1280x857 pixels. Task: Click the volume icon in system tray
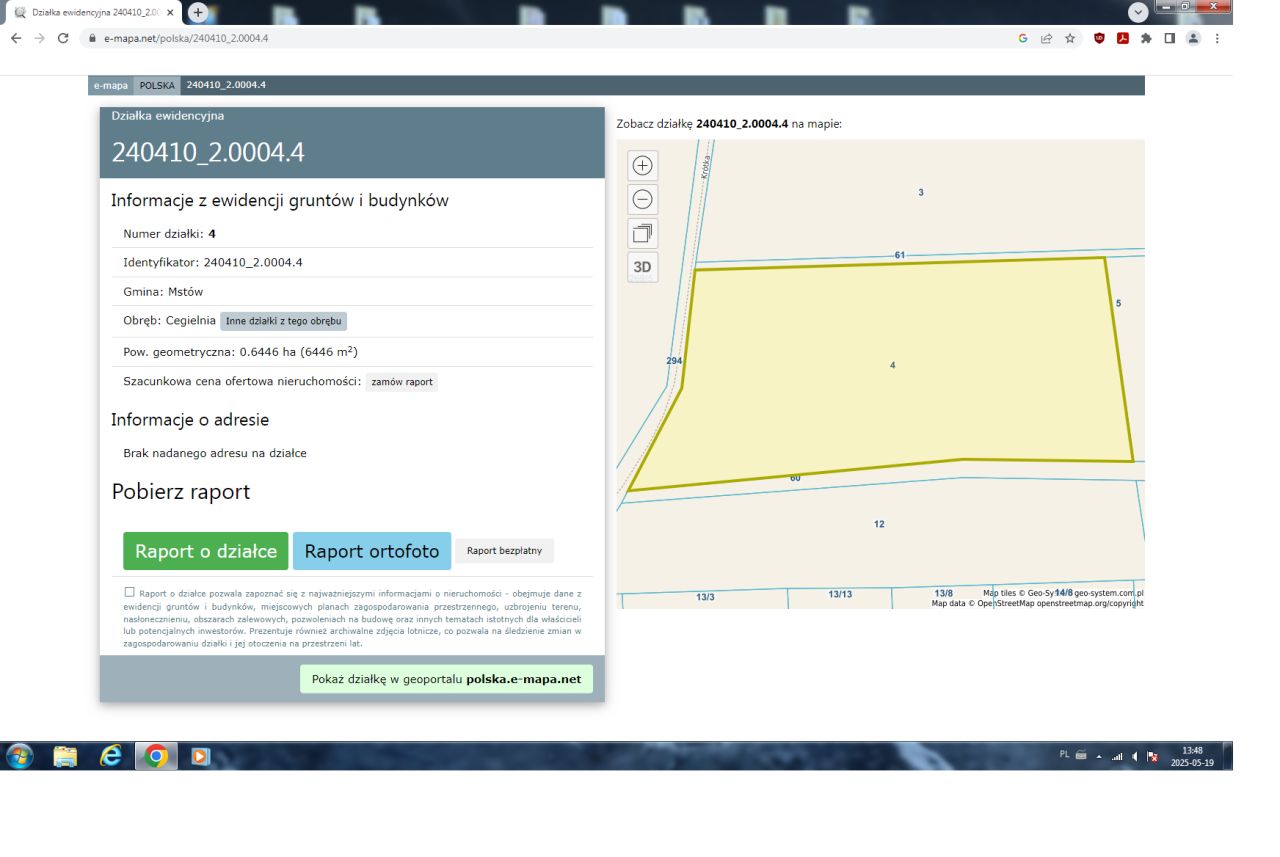point(1134,757)
